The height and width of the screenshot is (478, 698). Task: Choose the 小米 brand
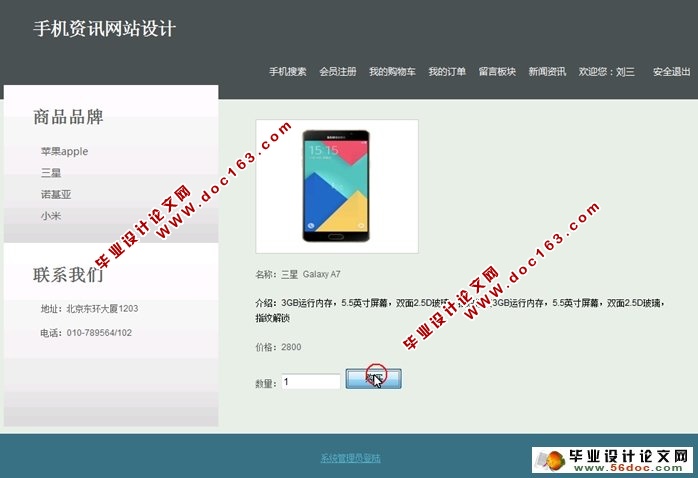click(x=51, y=216)
